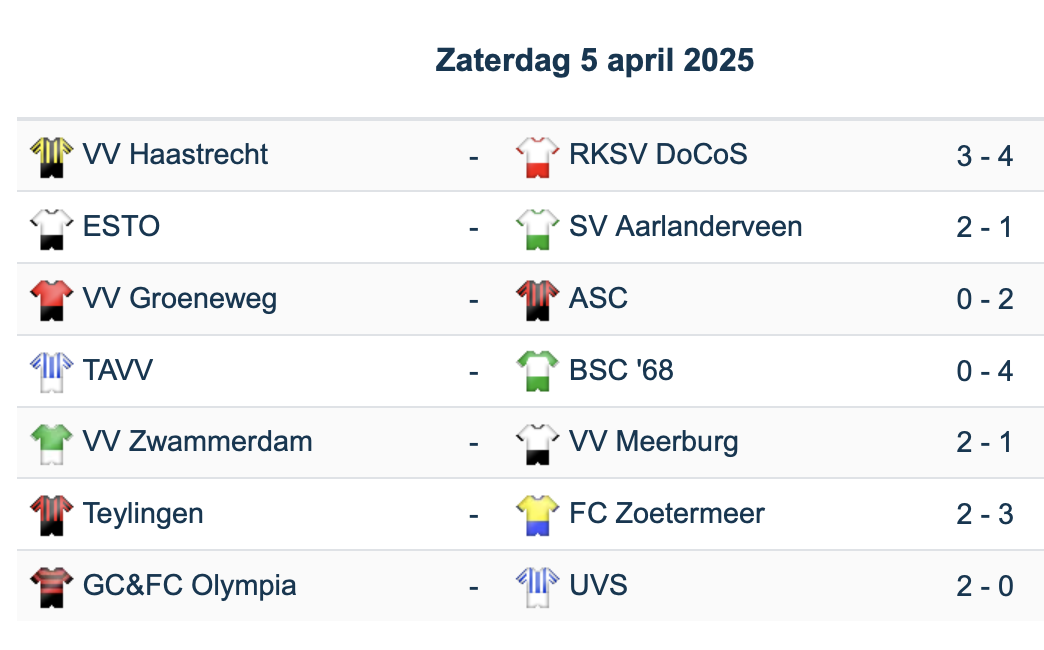The height and width of the screenshot is (650, 1044).
Task: Click the UVS striped jersey icon
Action: click(x=537, y=587)
